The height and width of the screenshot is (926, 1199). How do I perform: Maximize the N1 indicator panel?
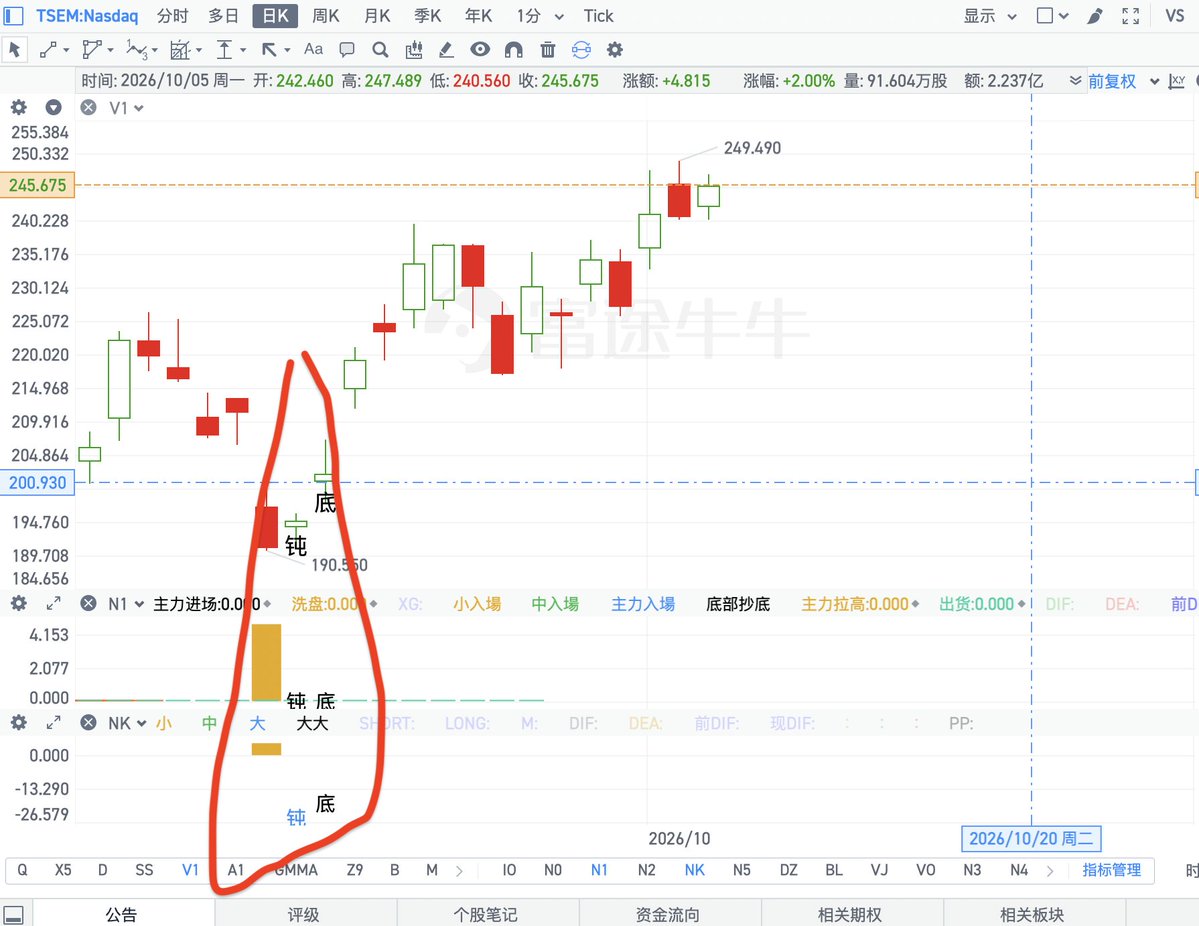[54, 604]
